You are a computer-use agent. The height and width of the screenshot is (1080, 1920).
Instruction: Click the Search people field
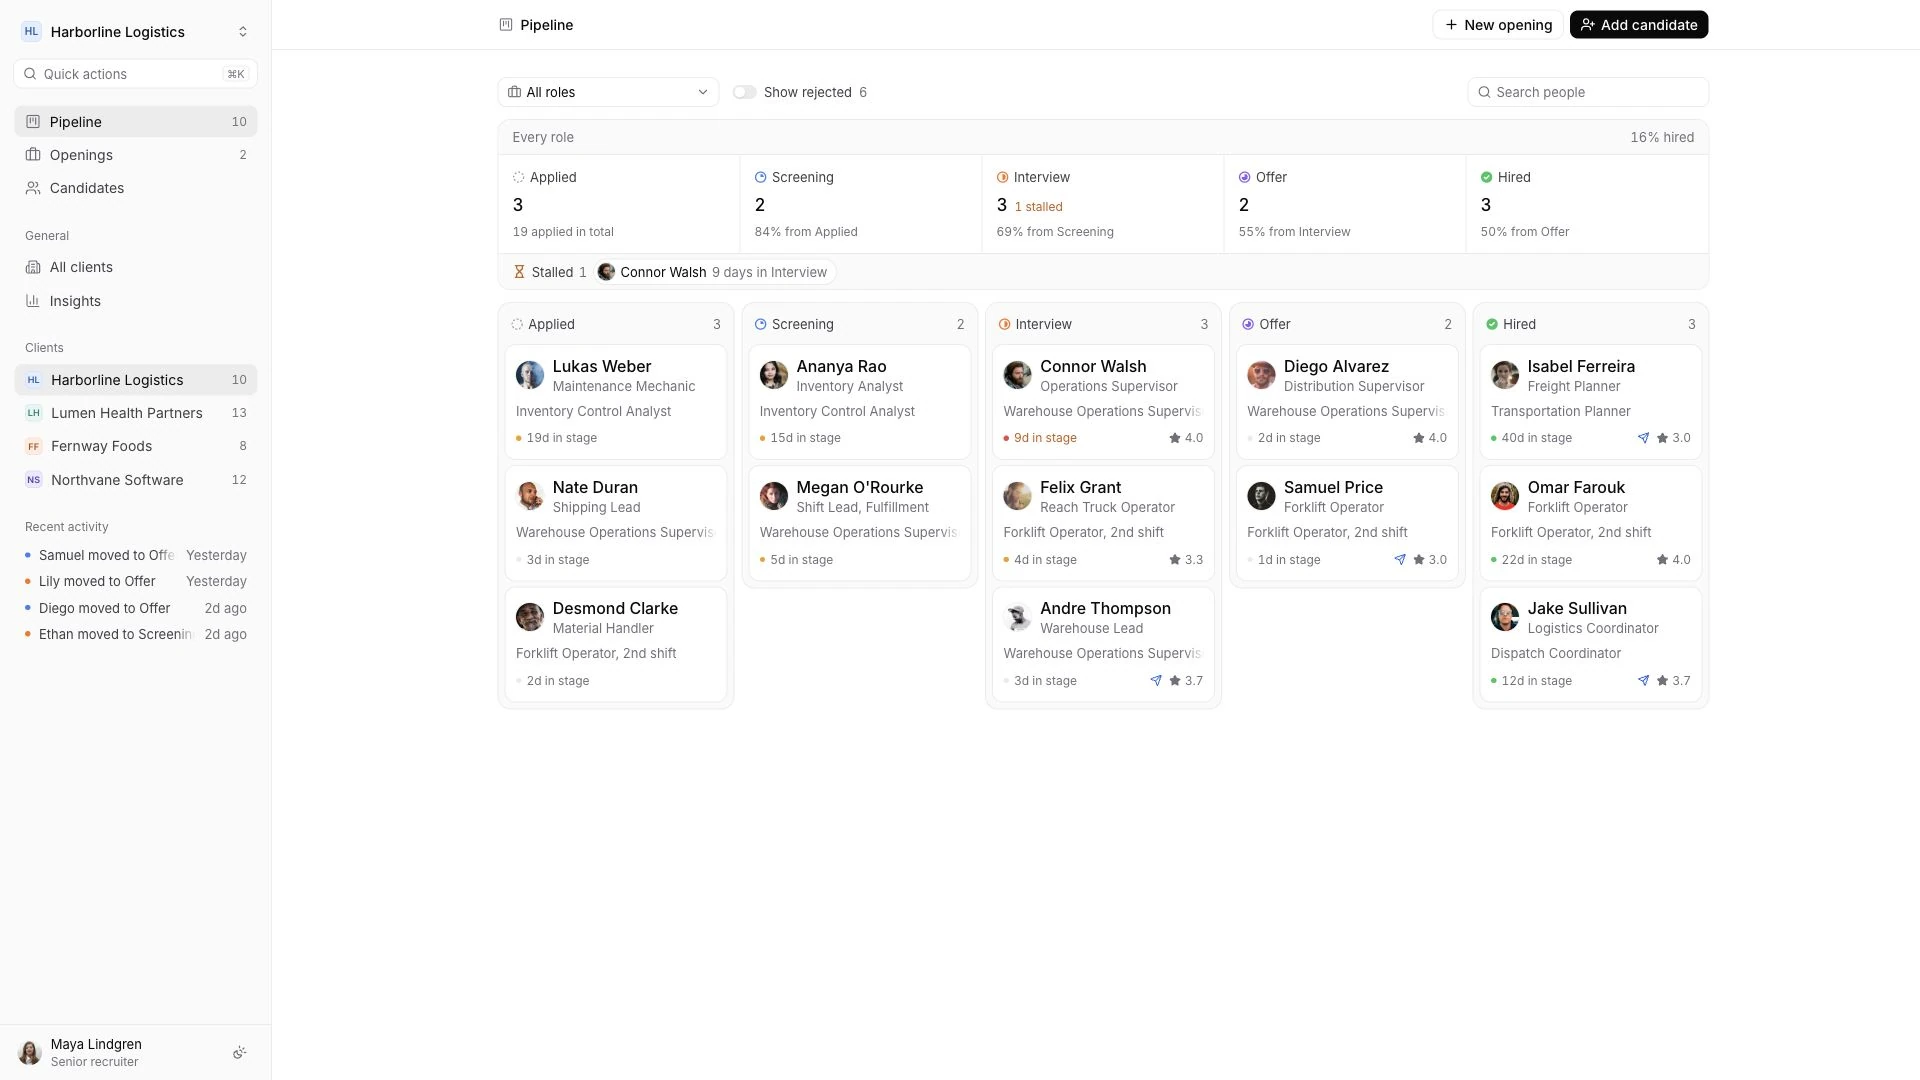point(1588,92)
